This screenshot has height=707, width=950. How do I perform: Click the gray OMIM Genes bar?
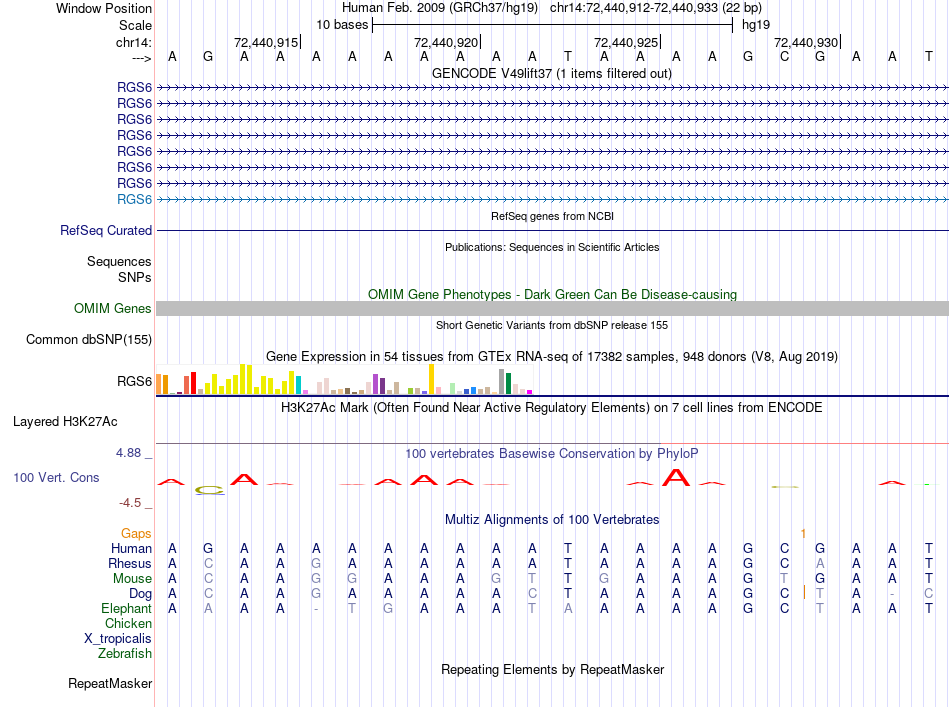(552, 308)
